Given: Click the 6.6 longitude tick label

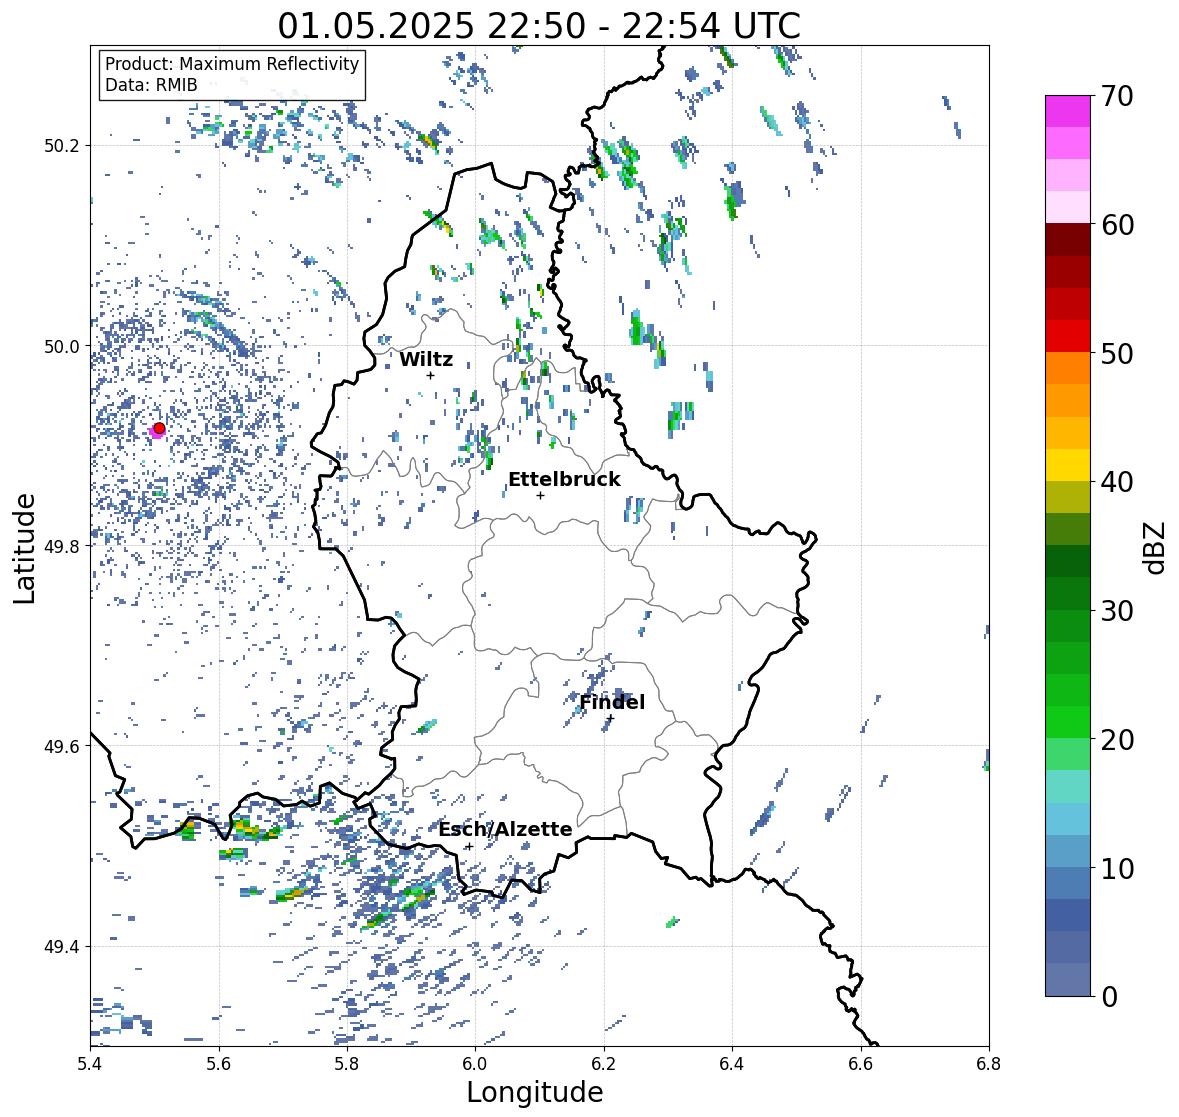Looking at the screenshot, I should pos(861,1064).
